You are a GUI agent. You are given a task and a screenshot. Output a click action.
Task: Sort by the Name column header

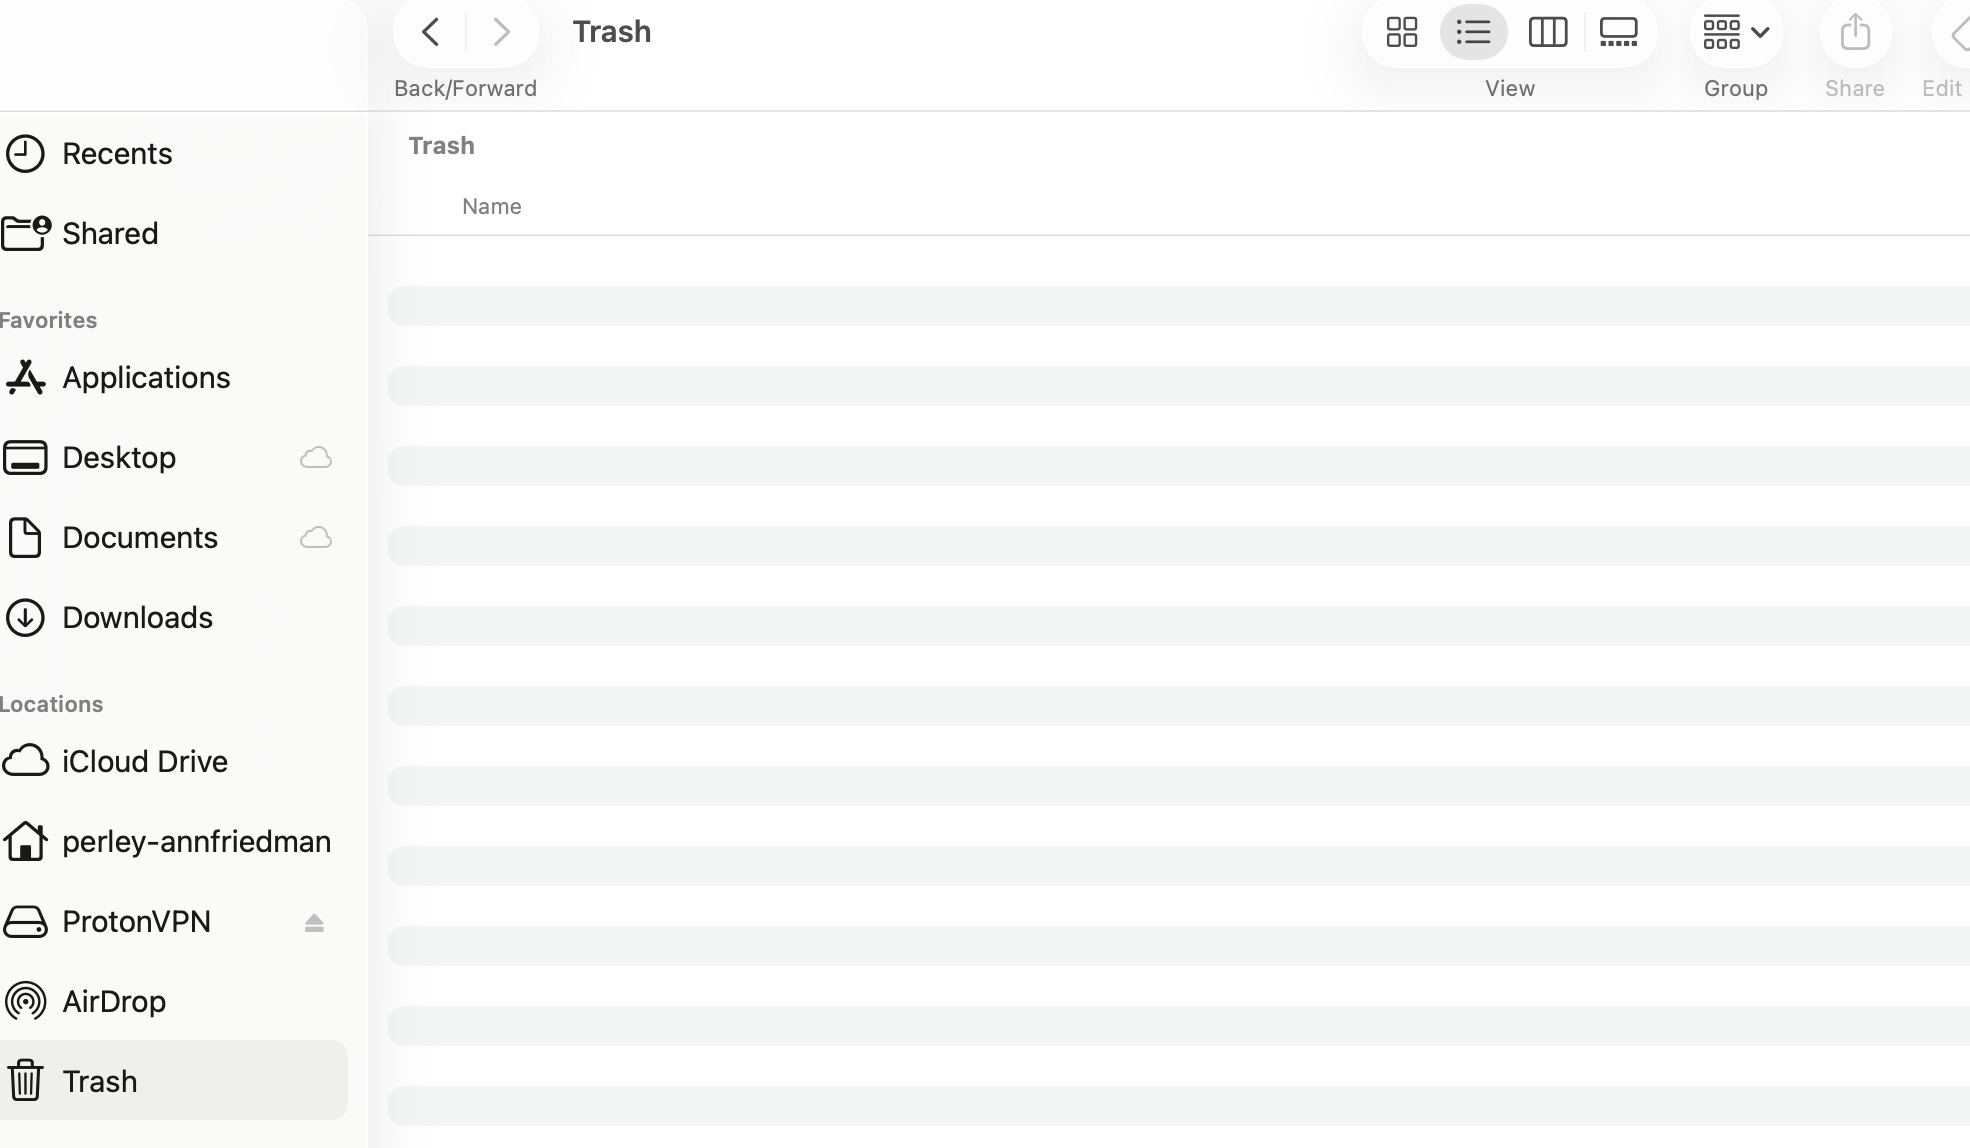click(x=491, y=207)
